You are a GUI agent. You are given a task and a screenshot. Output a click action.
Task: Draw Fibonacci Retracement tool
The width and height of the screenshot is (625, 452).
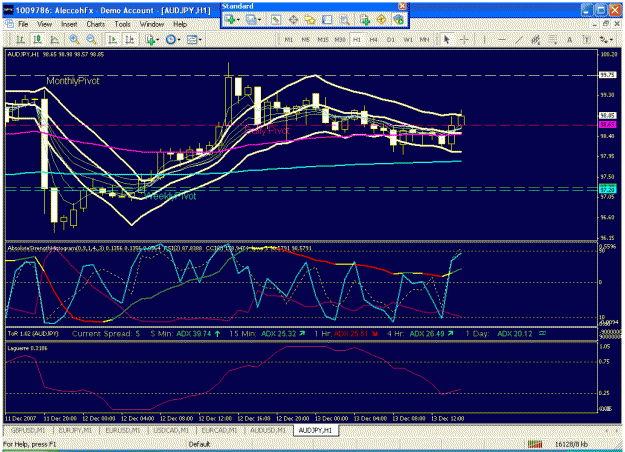coord(552,39)
